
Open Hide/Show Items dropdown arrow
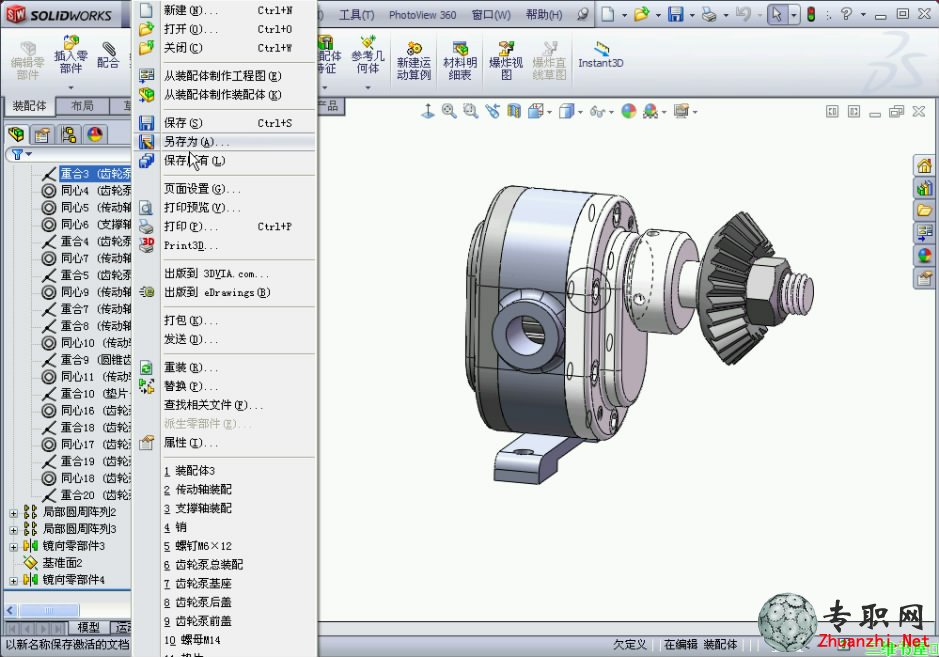coord(611,112)
